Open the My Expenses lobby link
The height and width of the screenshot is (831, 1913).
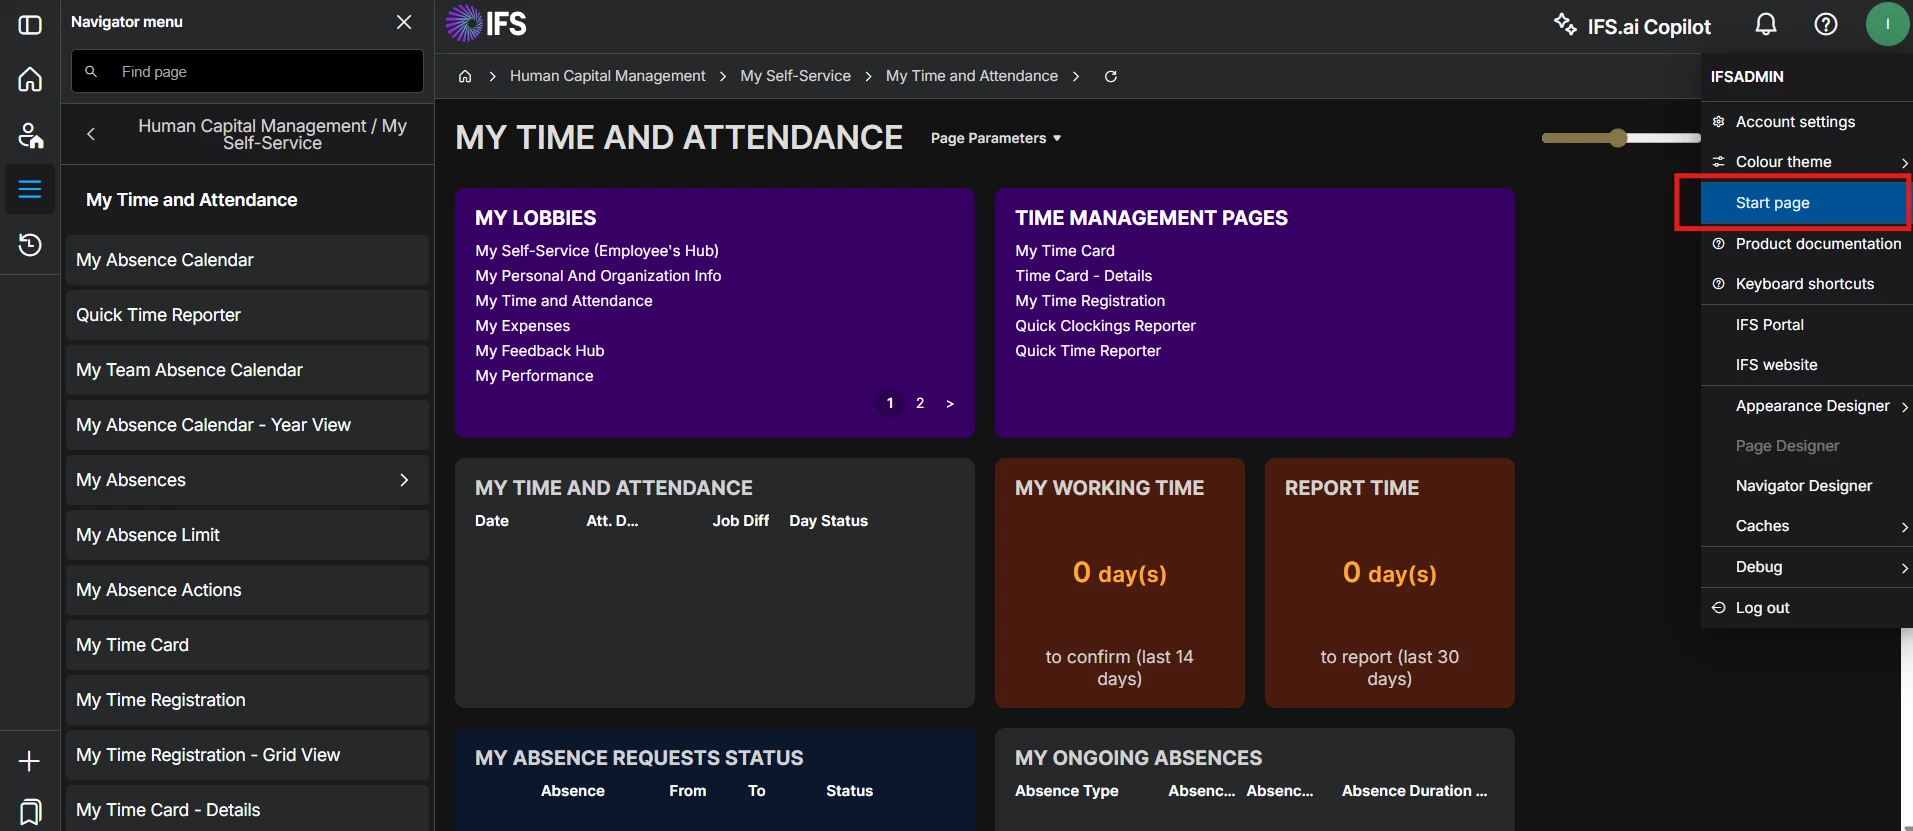coord(522,326)
